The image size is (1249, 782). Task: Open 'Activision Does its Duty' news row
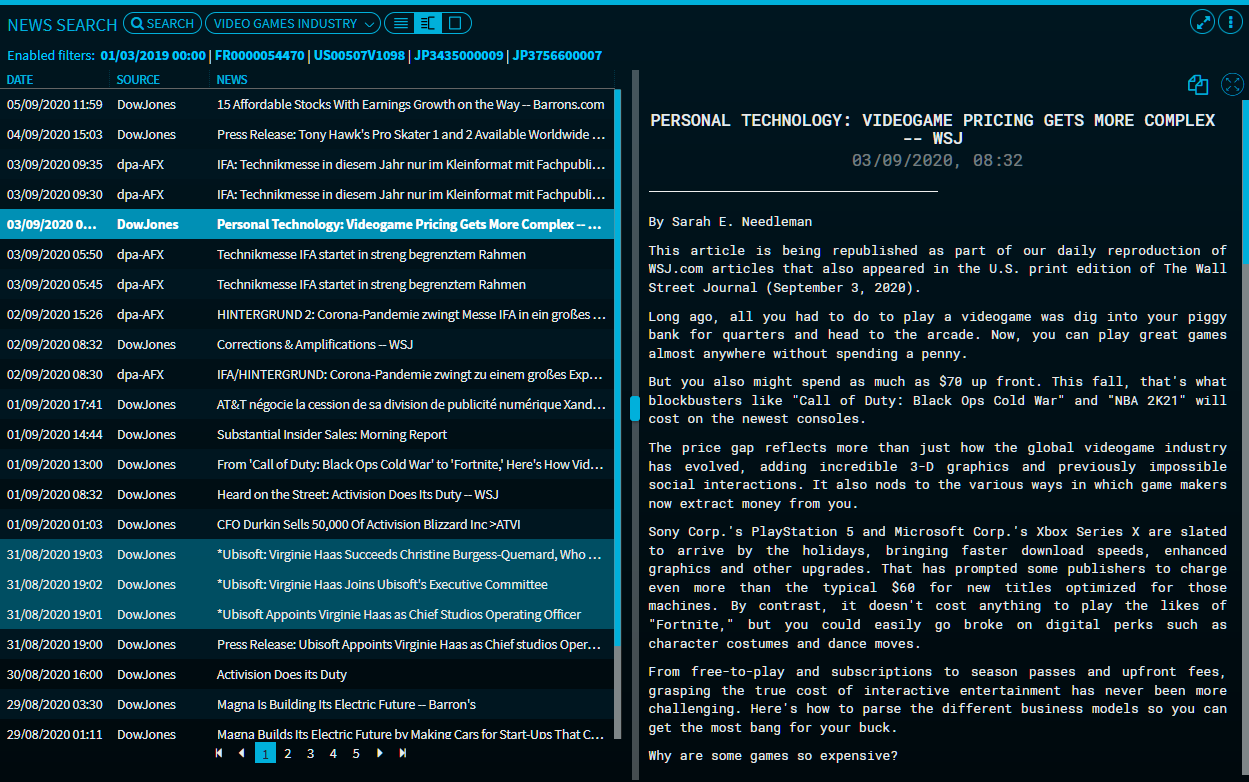click(x=282, y=674)
